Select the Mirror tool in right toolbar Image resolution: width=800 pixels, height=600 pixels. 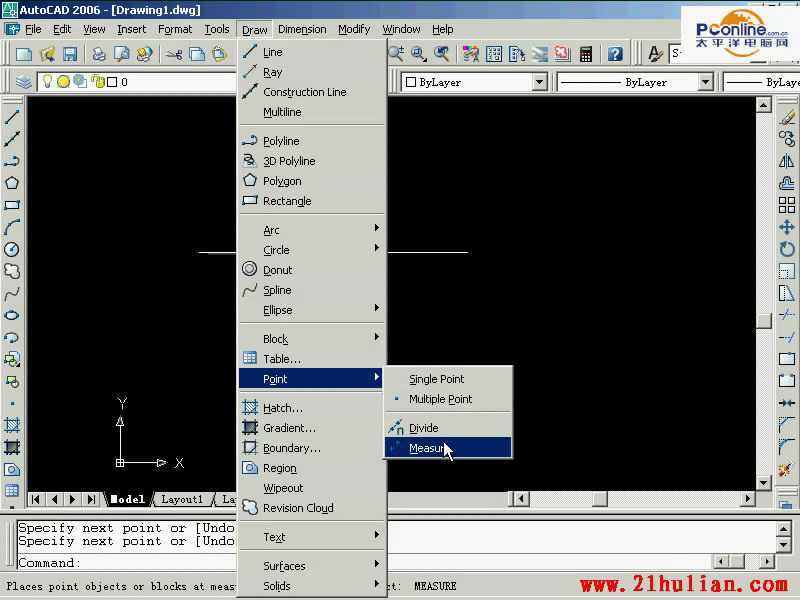coord(786,161)
